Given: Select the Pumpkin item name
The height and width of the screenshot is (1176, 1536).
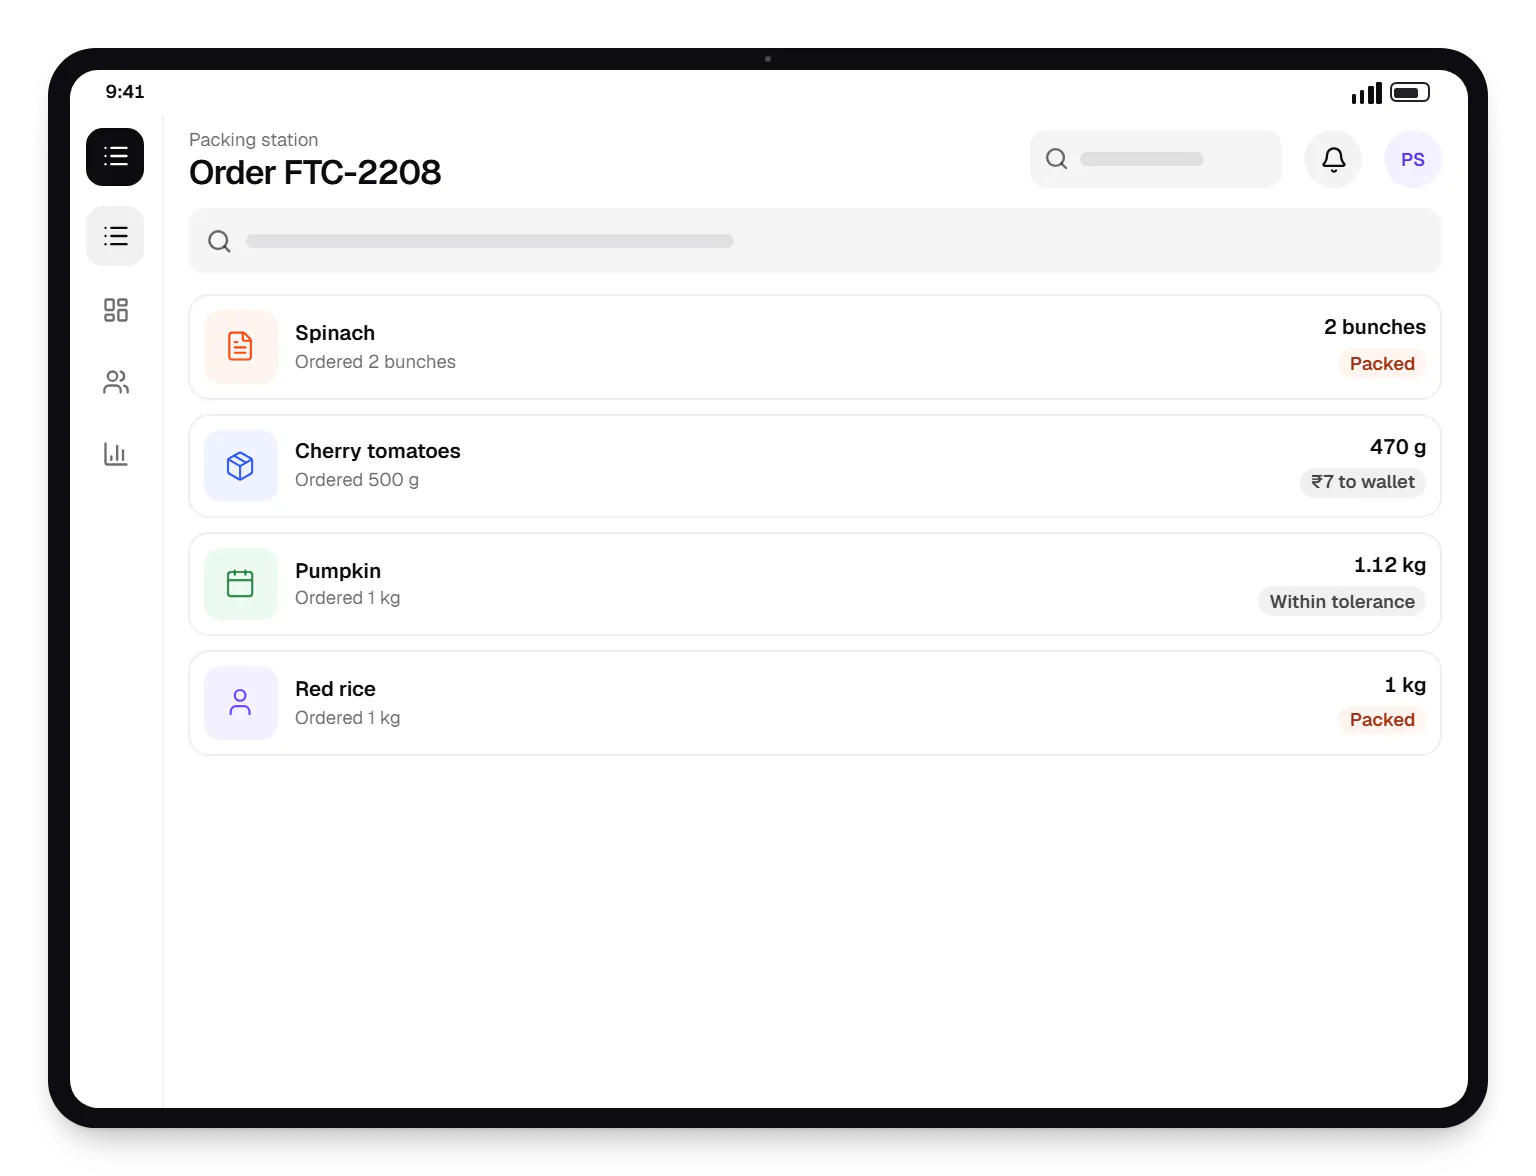Looking at the screenshot, I should tap(338, 571).
